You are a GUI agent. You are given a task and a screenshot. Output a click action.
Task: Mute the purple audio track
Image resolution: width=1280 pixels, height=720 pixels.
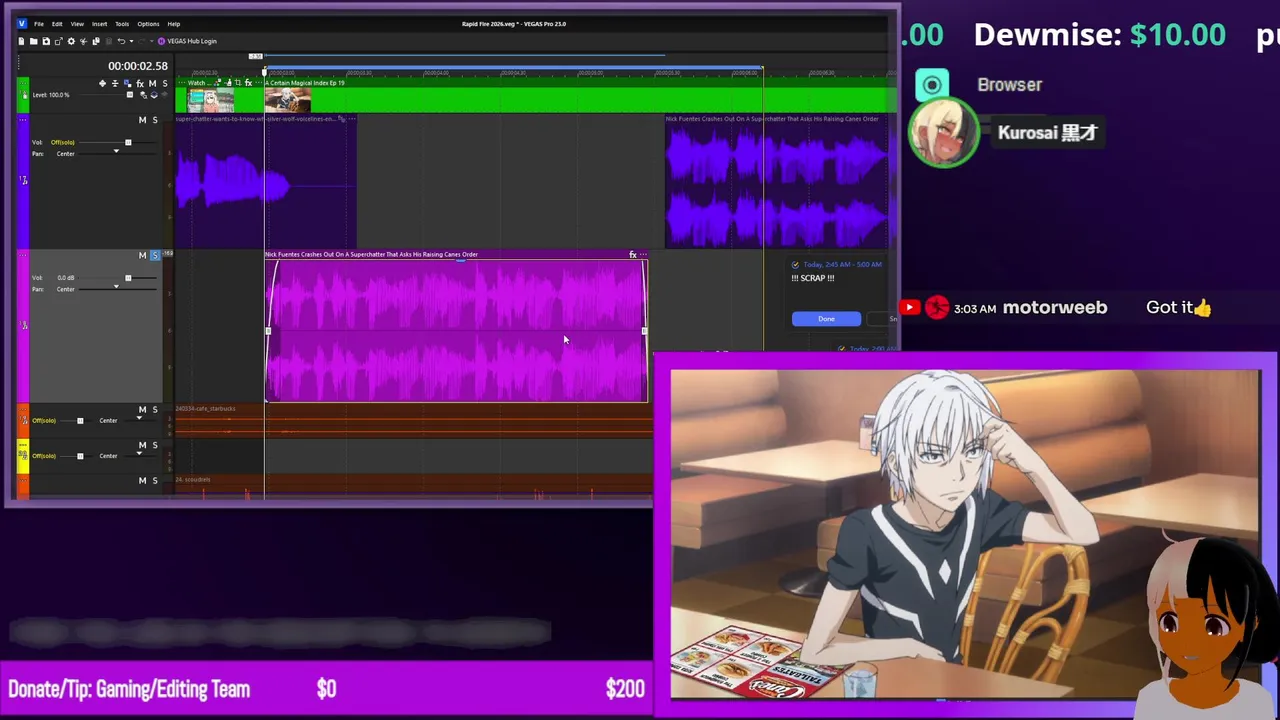(142, 120)
